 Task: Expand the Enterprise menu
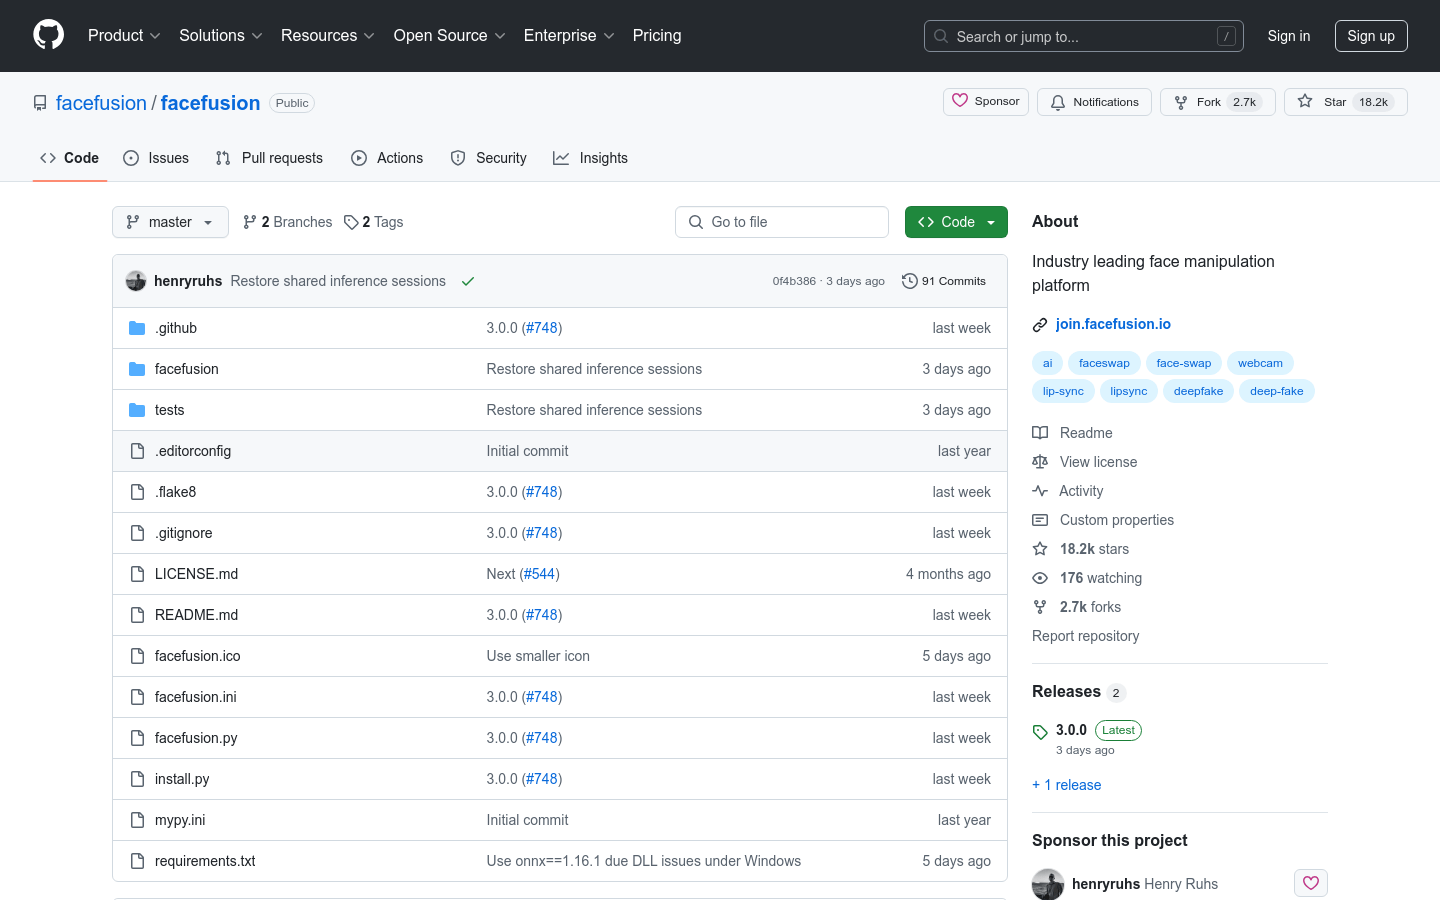click(x=569, y=36)
